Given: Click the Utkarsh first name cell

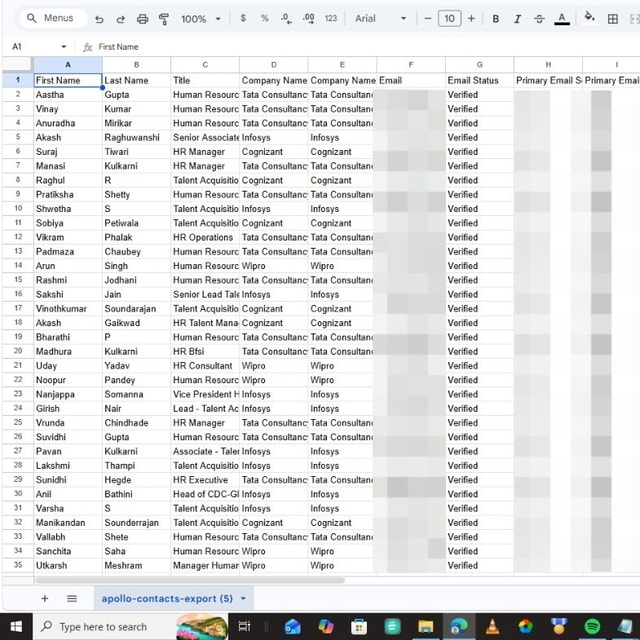Looking at the screenshot, I should [x=68, y=566].
